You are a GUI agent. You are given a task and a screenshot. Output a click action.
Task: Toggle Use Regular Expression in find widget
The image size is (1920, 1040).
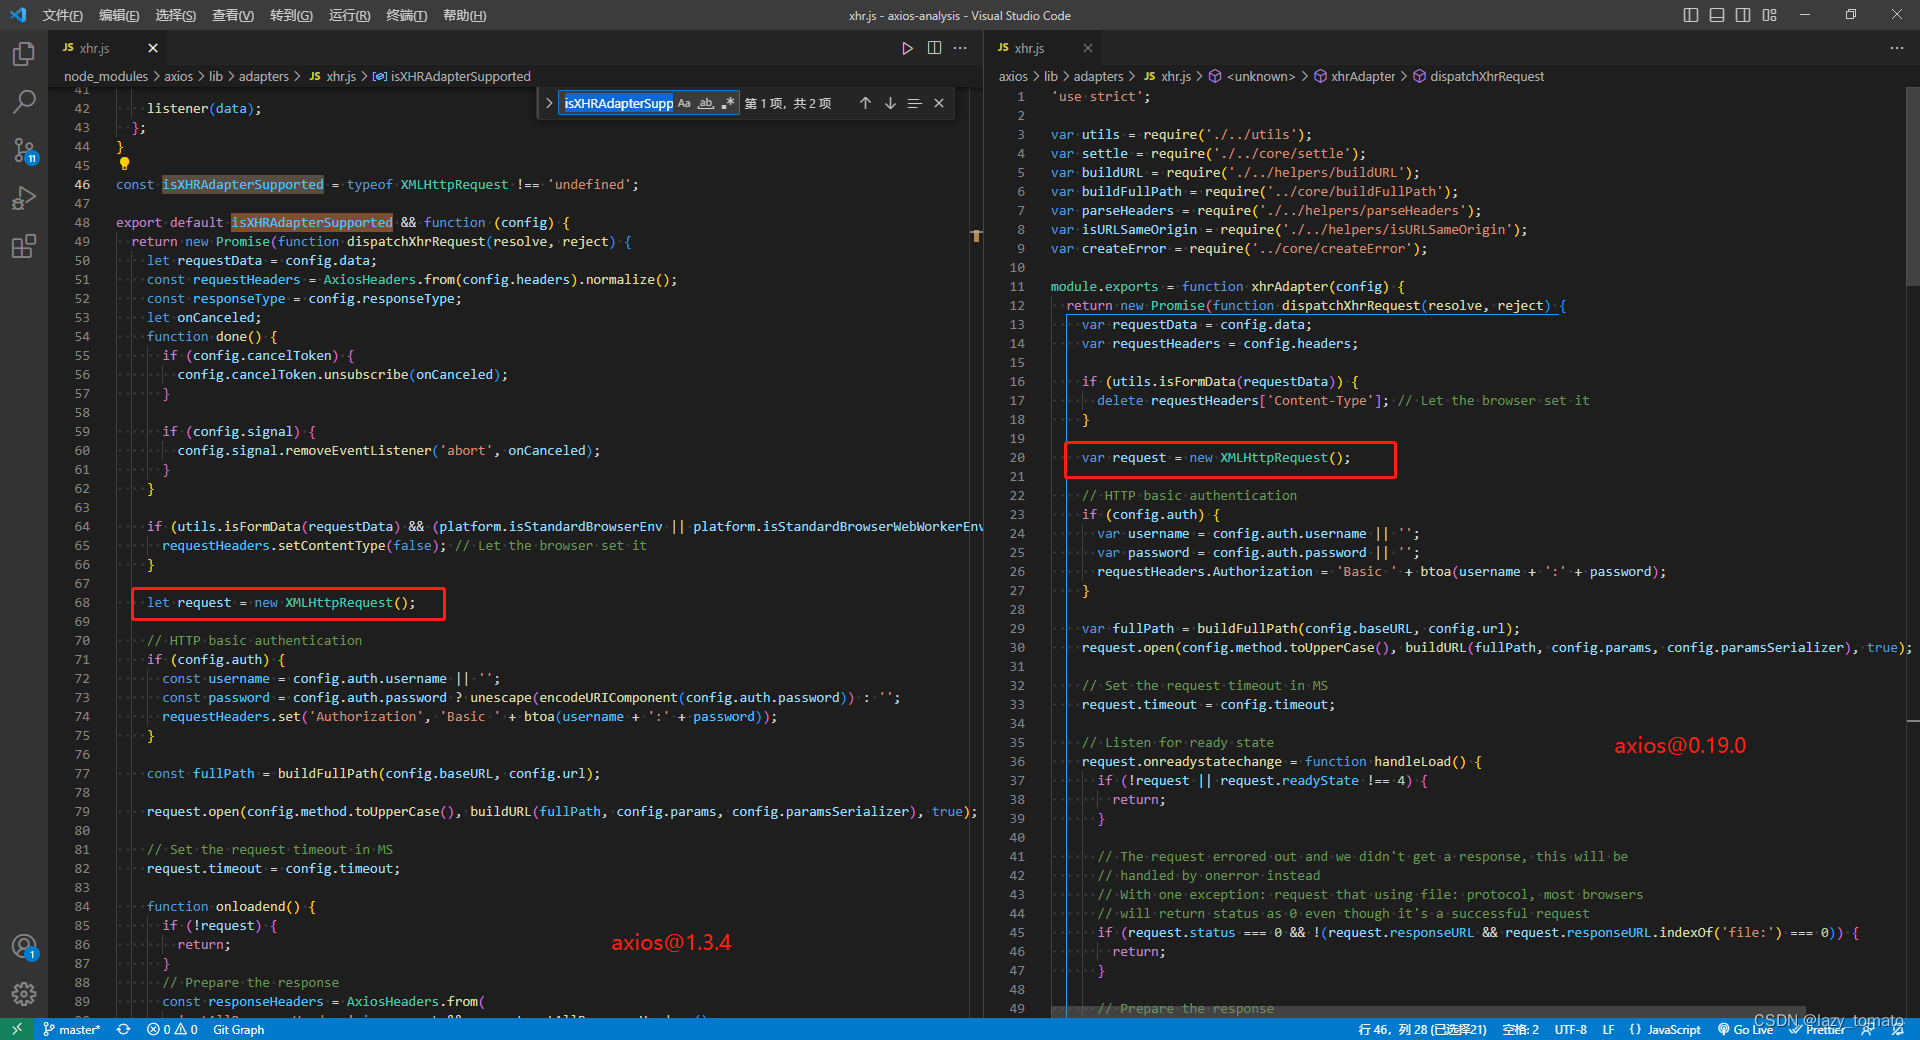[x=727, y=103]
